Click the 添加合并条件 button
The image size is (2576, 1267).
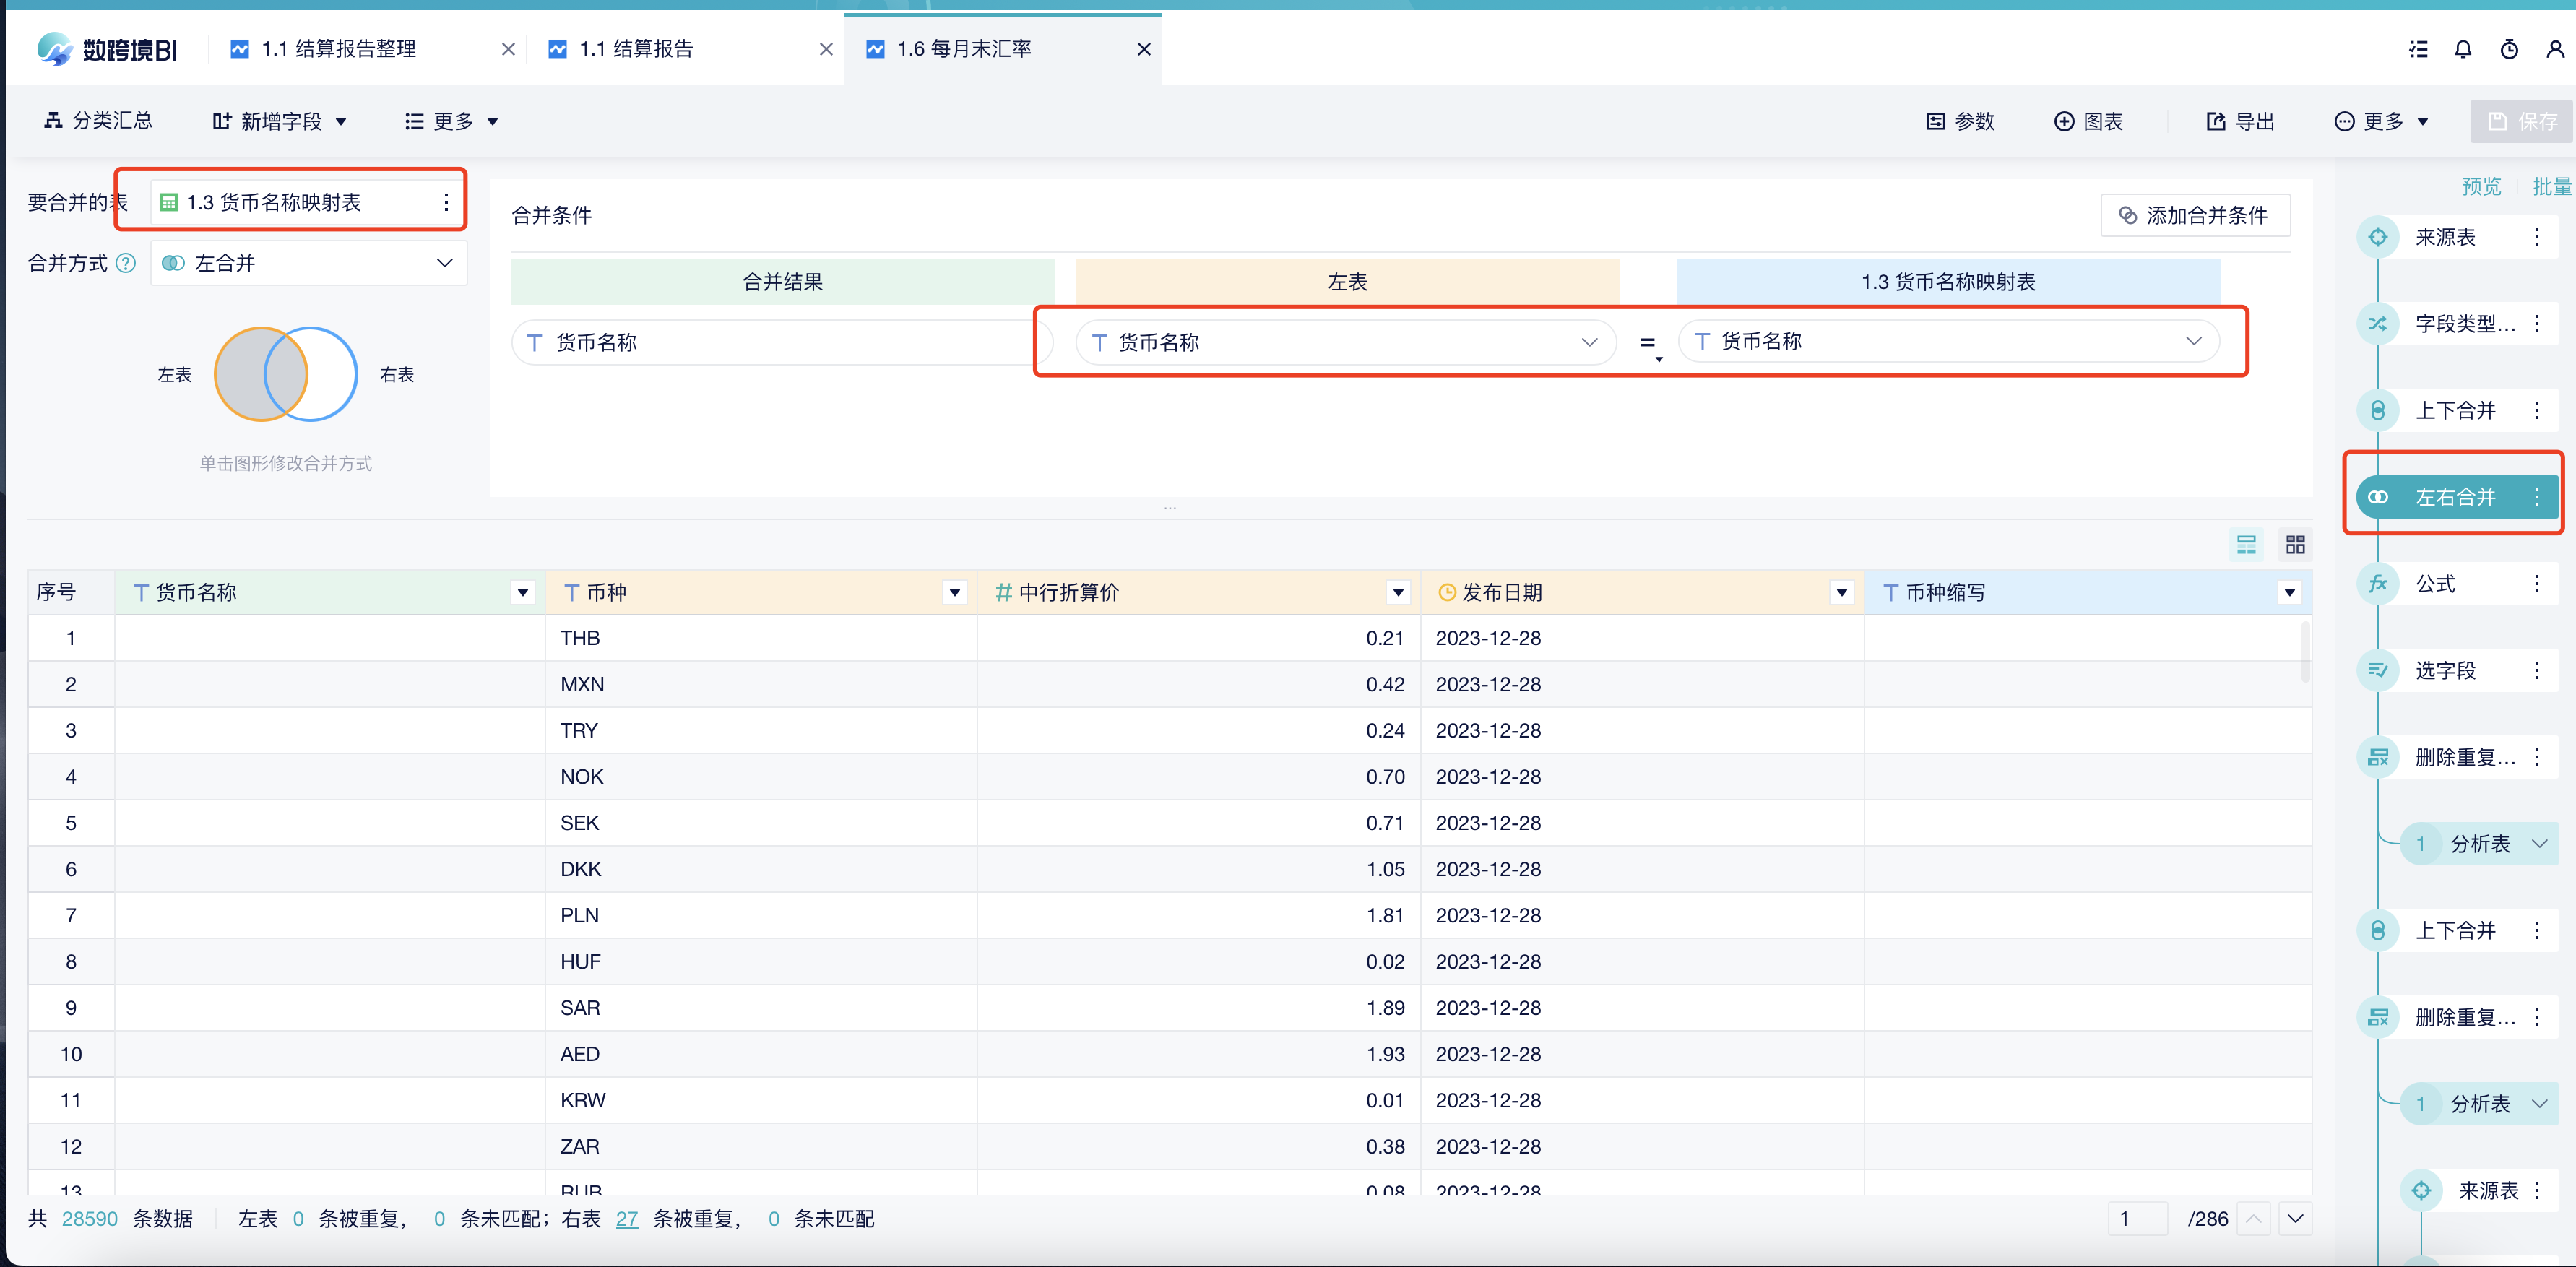(x=2195, y=214)
